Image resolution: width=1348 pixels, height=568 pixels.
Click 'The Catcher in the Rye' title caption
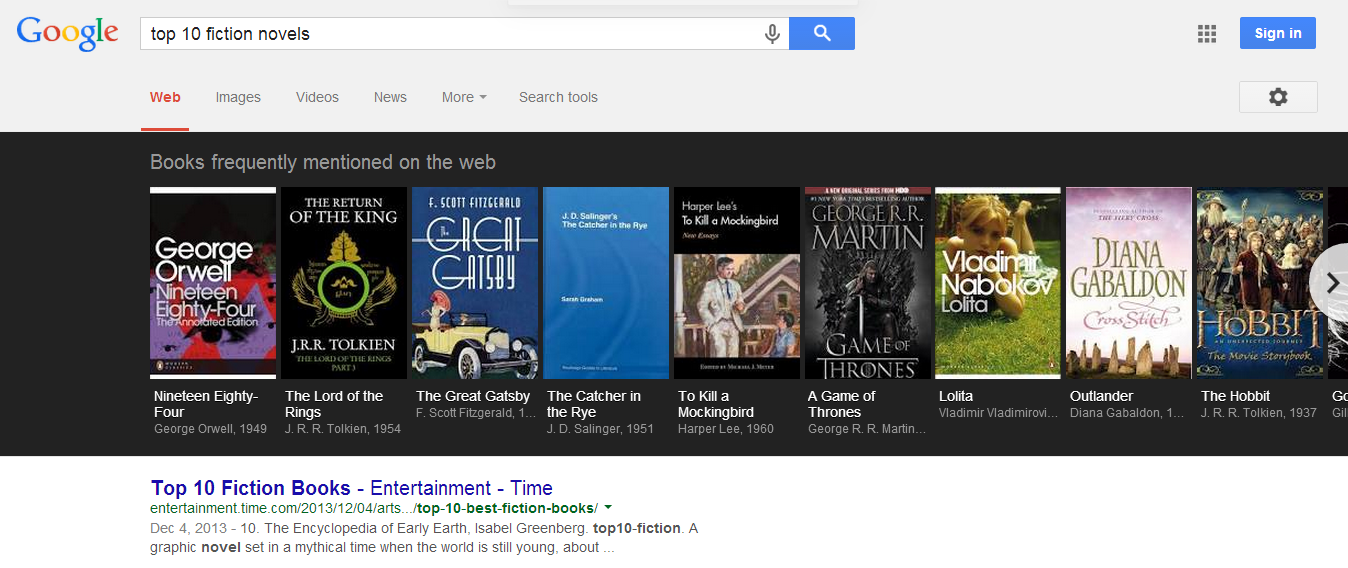click(x=594, y=404)
